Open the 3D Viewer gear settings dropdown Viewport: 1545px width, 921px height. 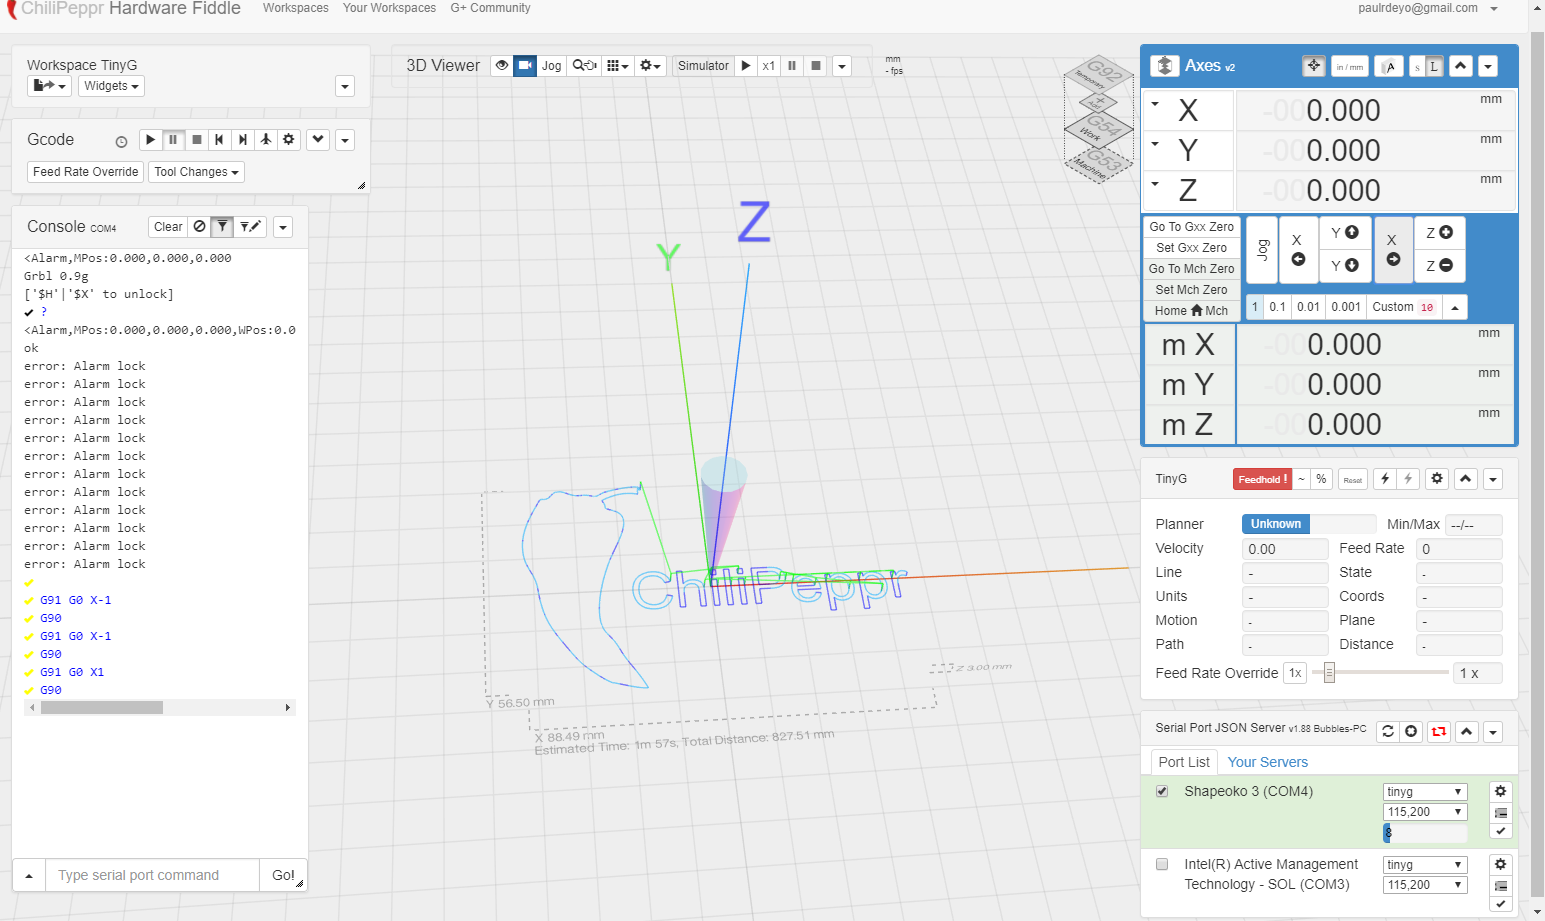pos(651,66)
